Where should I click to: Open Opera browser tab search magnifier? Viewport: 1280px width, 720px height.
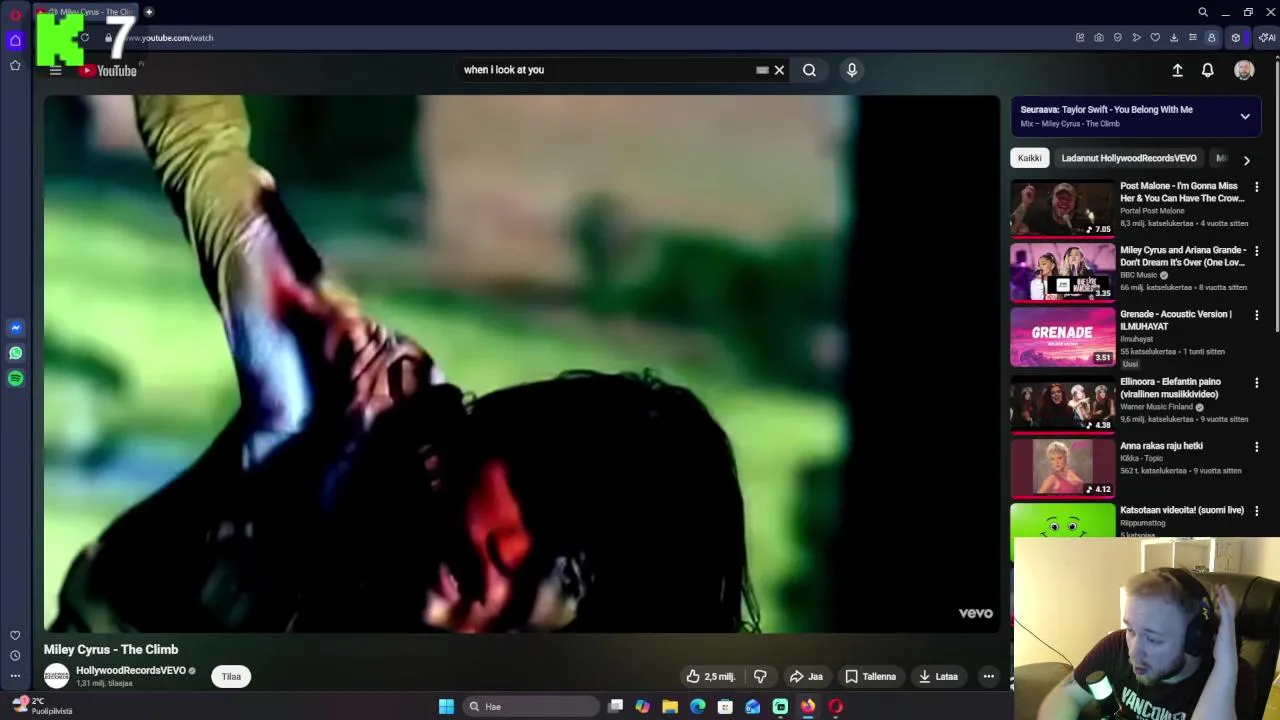point(1203,12)
